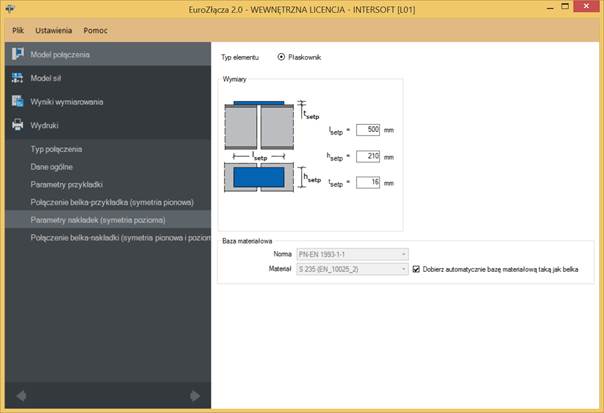
Task: Click the Model sił sidebar icon
Action: pyautogui.click(x=17, y=78)
